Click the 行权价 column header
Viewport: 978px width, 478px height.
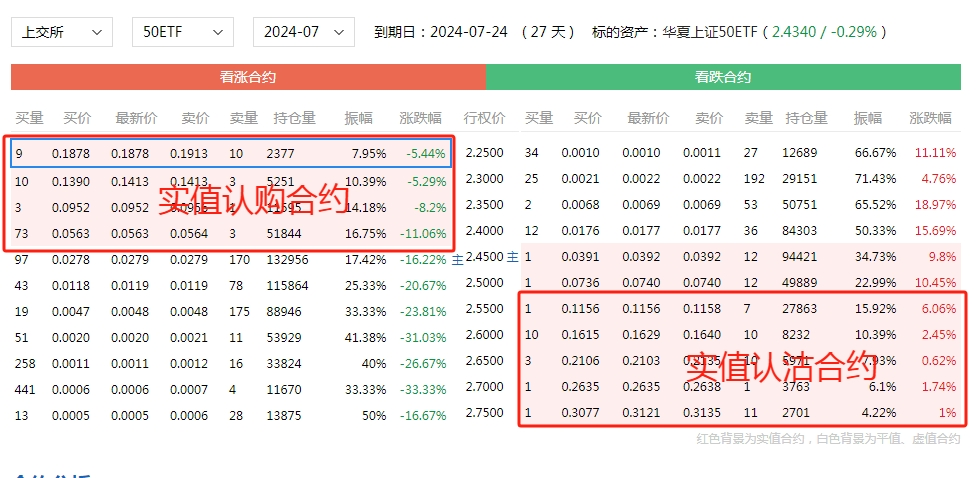tap(484, 117)
